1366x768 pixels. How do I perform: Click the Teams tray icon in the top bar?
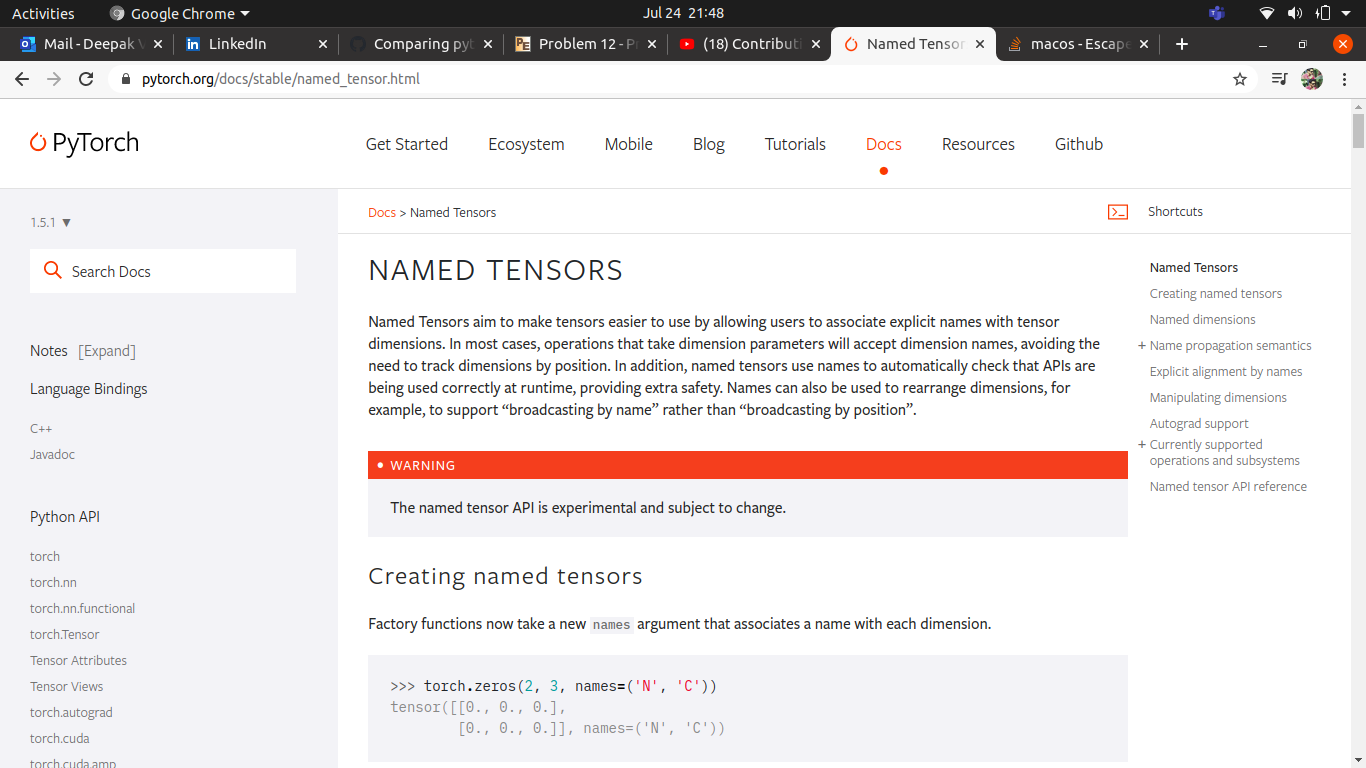(1216, 13)
